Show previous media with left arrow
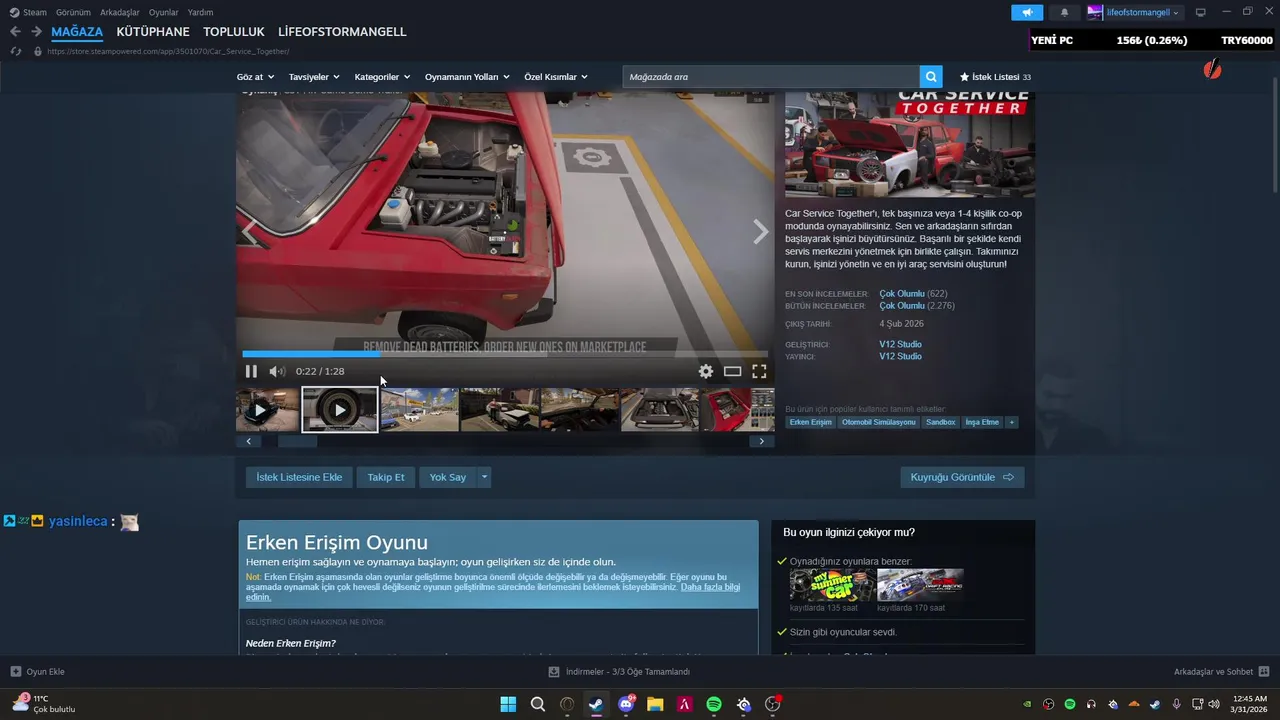 click(250, 232)
